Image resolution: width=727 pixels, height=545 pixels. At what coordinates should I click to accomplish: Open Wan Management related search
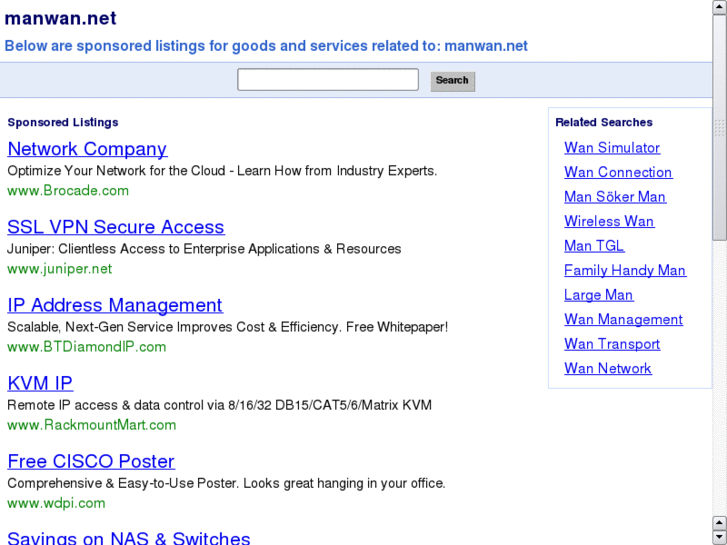[x=623, y=319]
